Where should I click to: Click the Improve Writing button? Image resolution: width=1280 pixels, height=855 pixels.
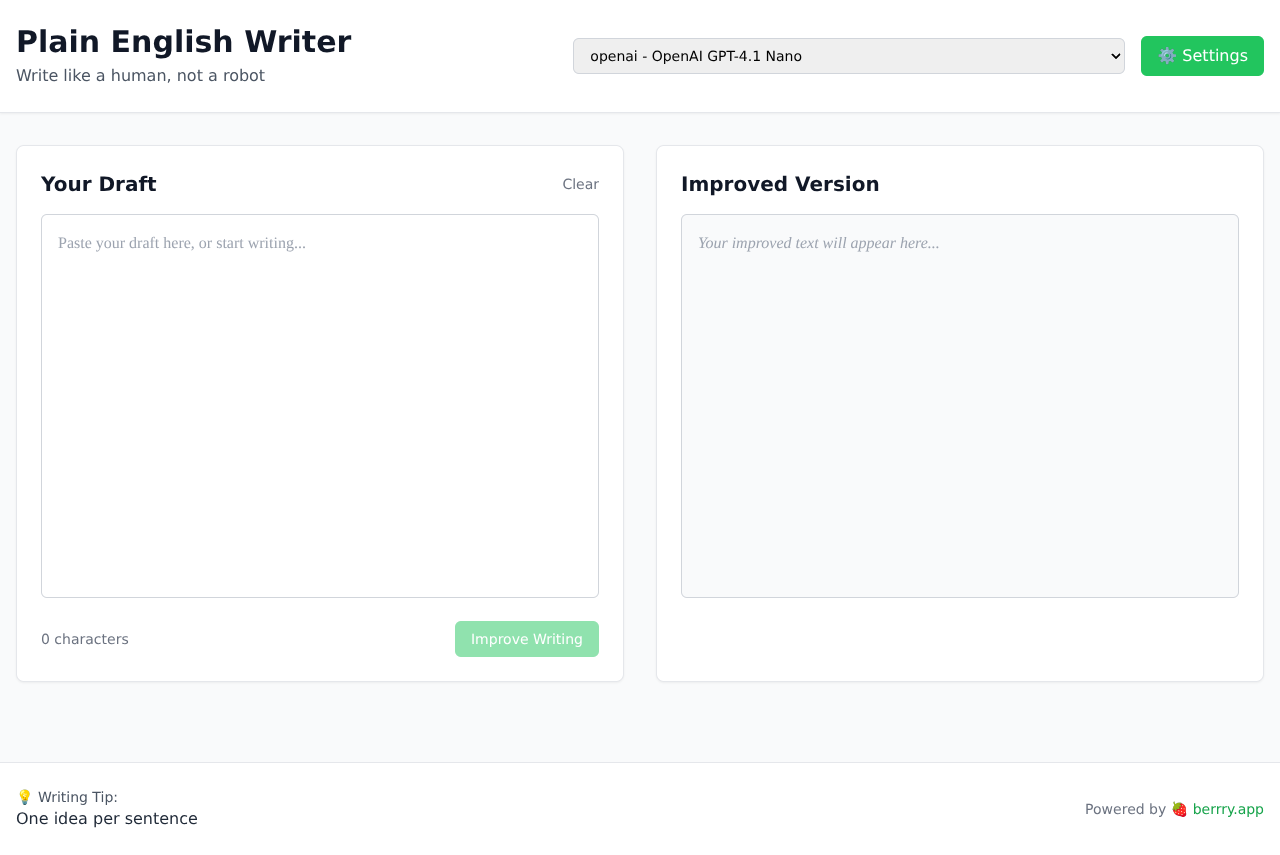click(x=526, y=639)
